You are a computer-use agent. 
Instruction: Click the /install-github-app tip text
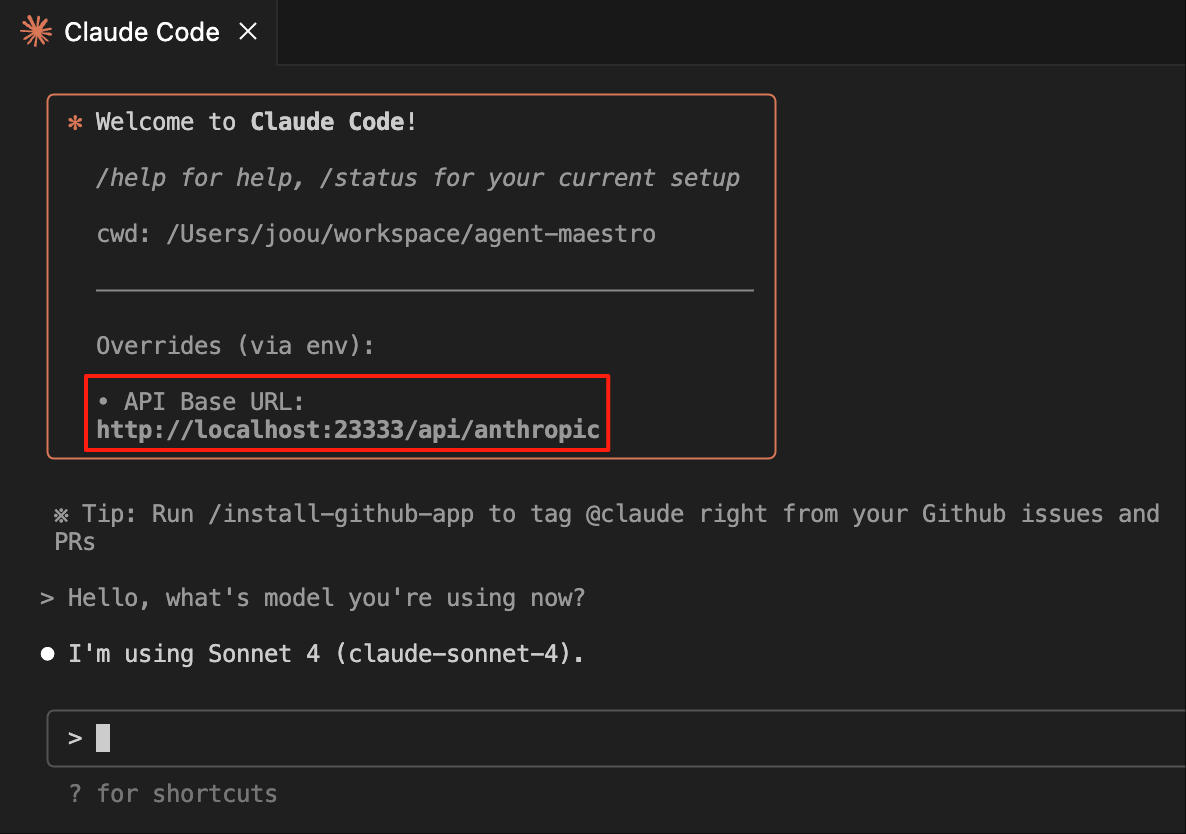(x=607, y=528)
